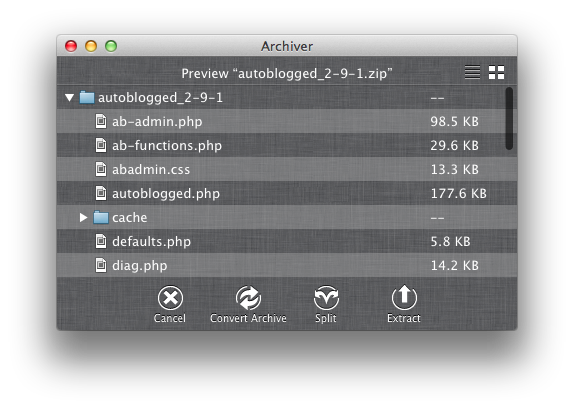Select the ab-admin.php file icon

101,121
